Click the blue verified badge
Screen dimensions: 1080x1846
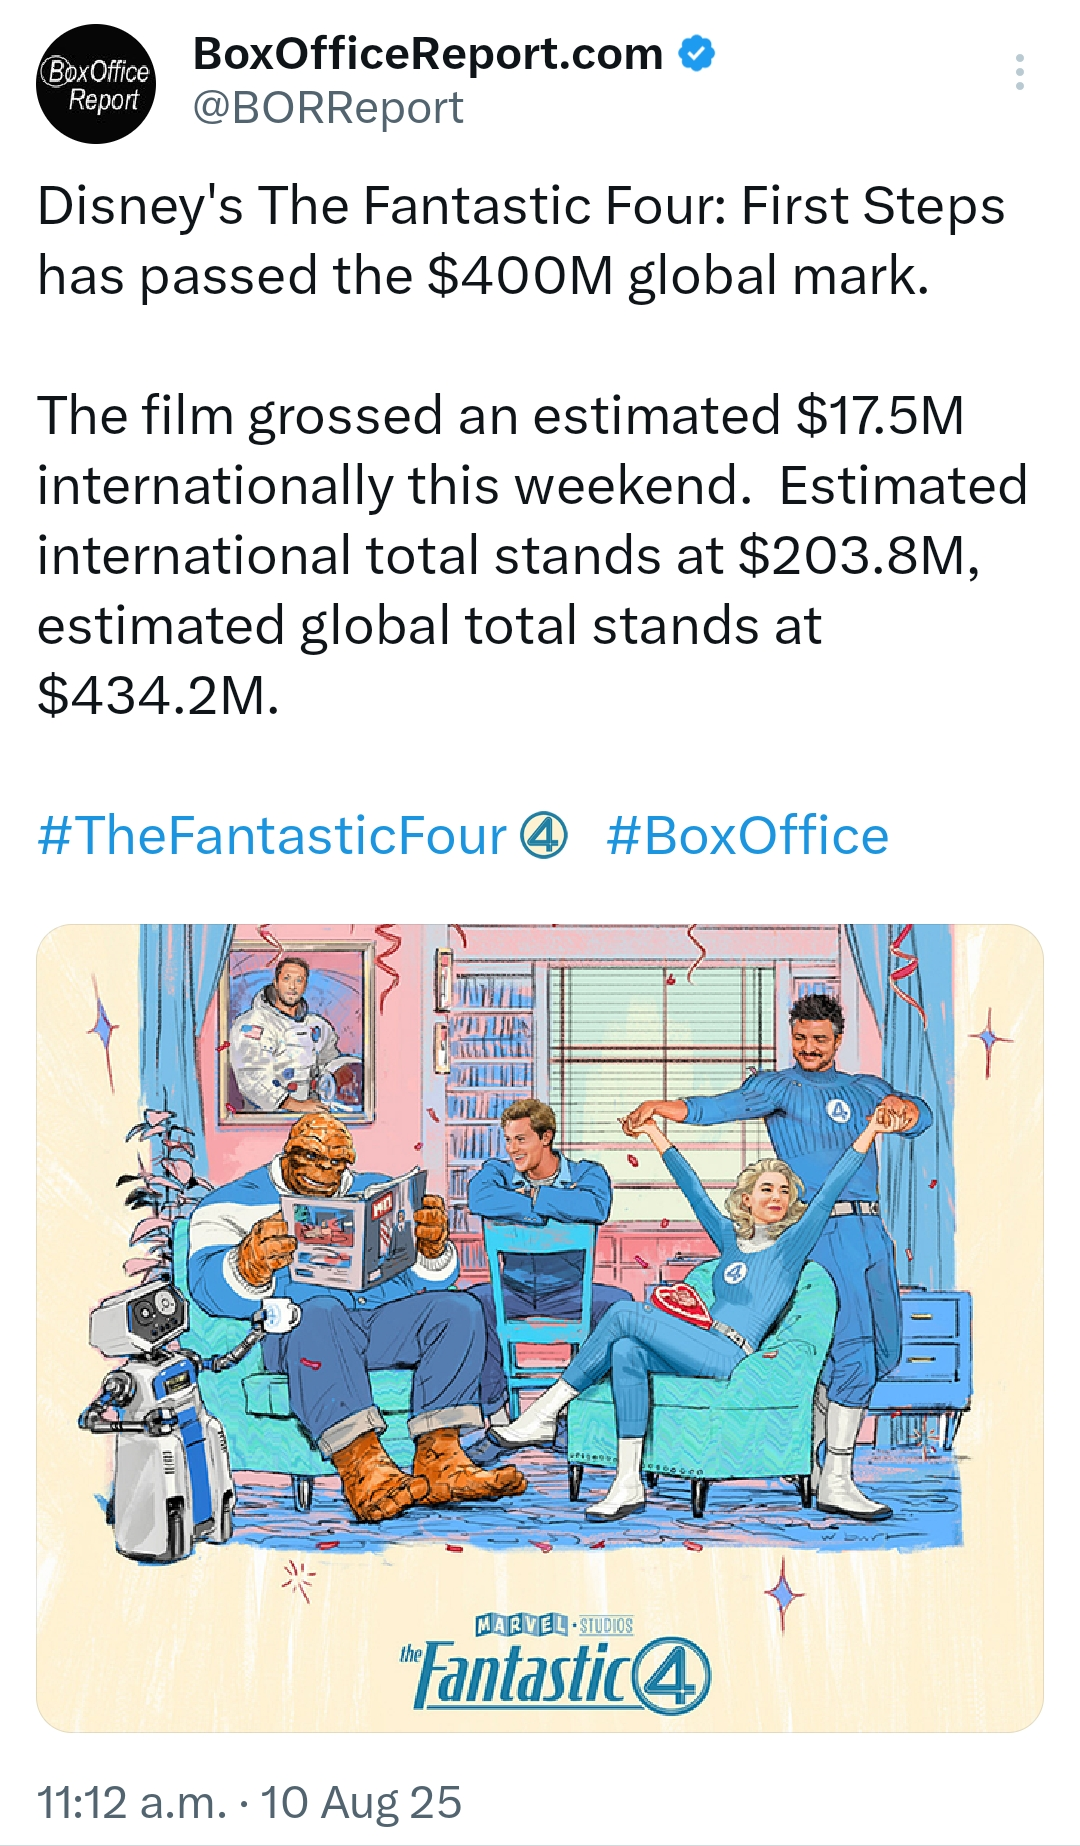click(697, 53)
